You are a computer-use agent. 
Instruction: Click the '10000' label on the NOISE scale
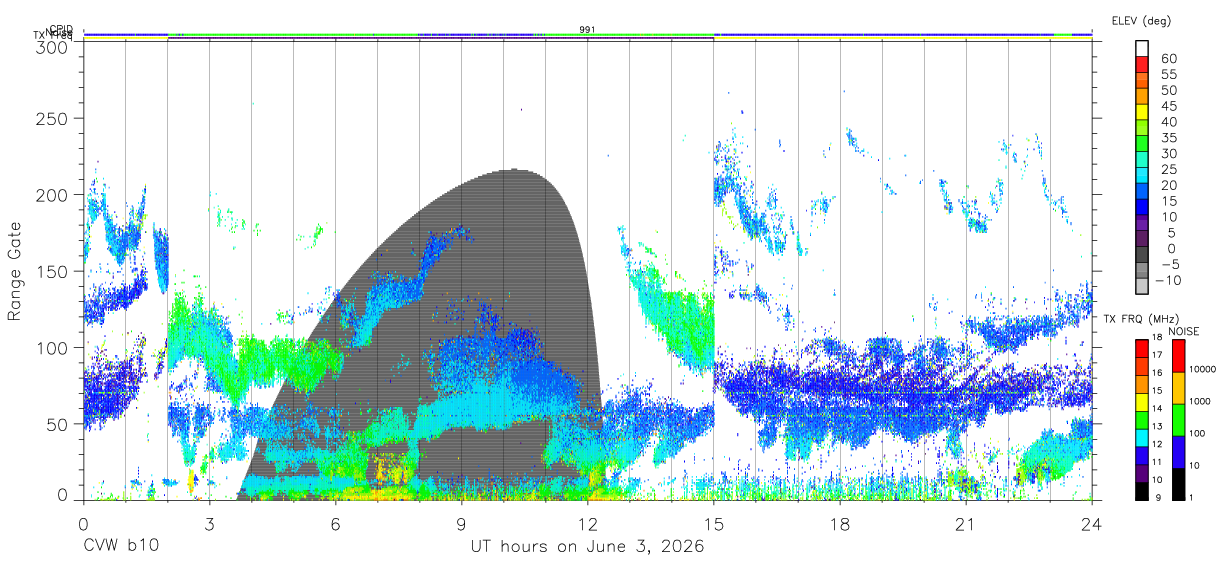tap(1202, 370)
